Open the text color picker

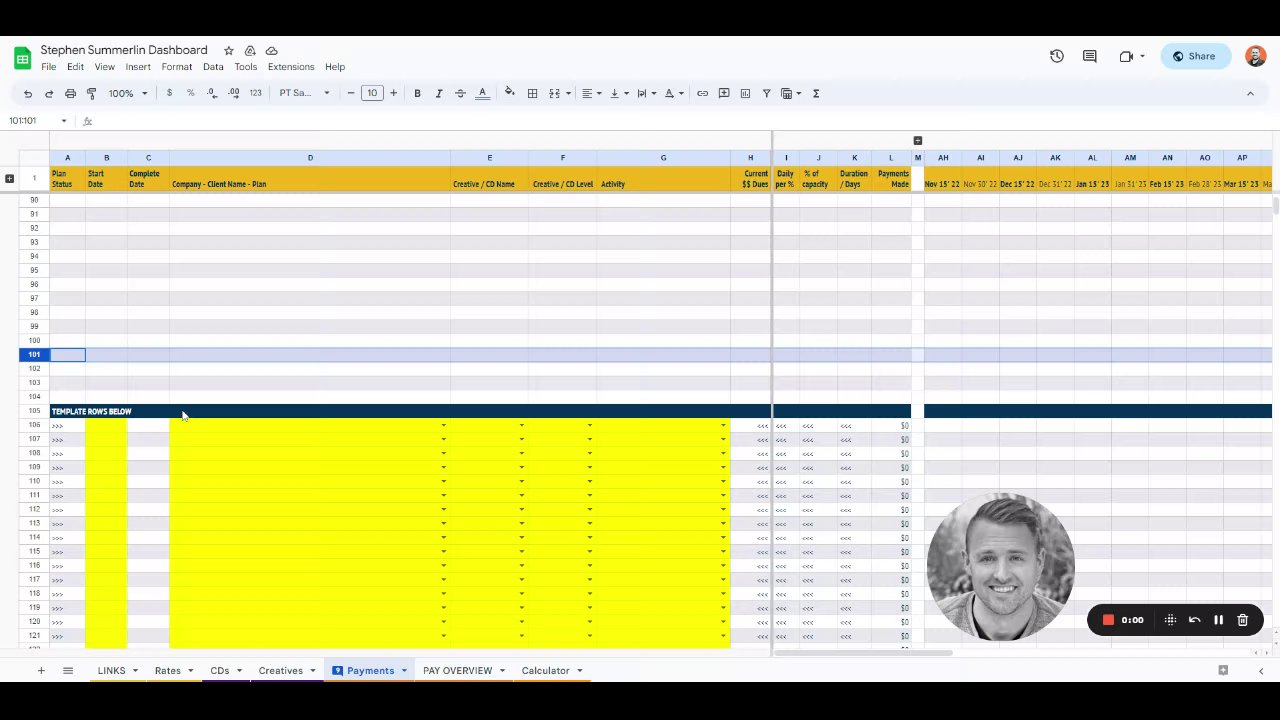pos(482,93)
